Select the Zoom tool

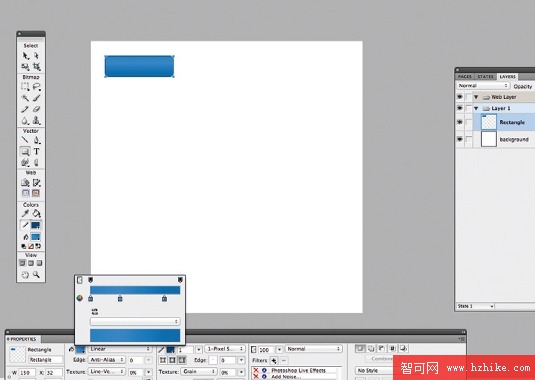tap(36, 275)
